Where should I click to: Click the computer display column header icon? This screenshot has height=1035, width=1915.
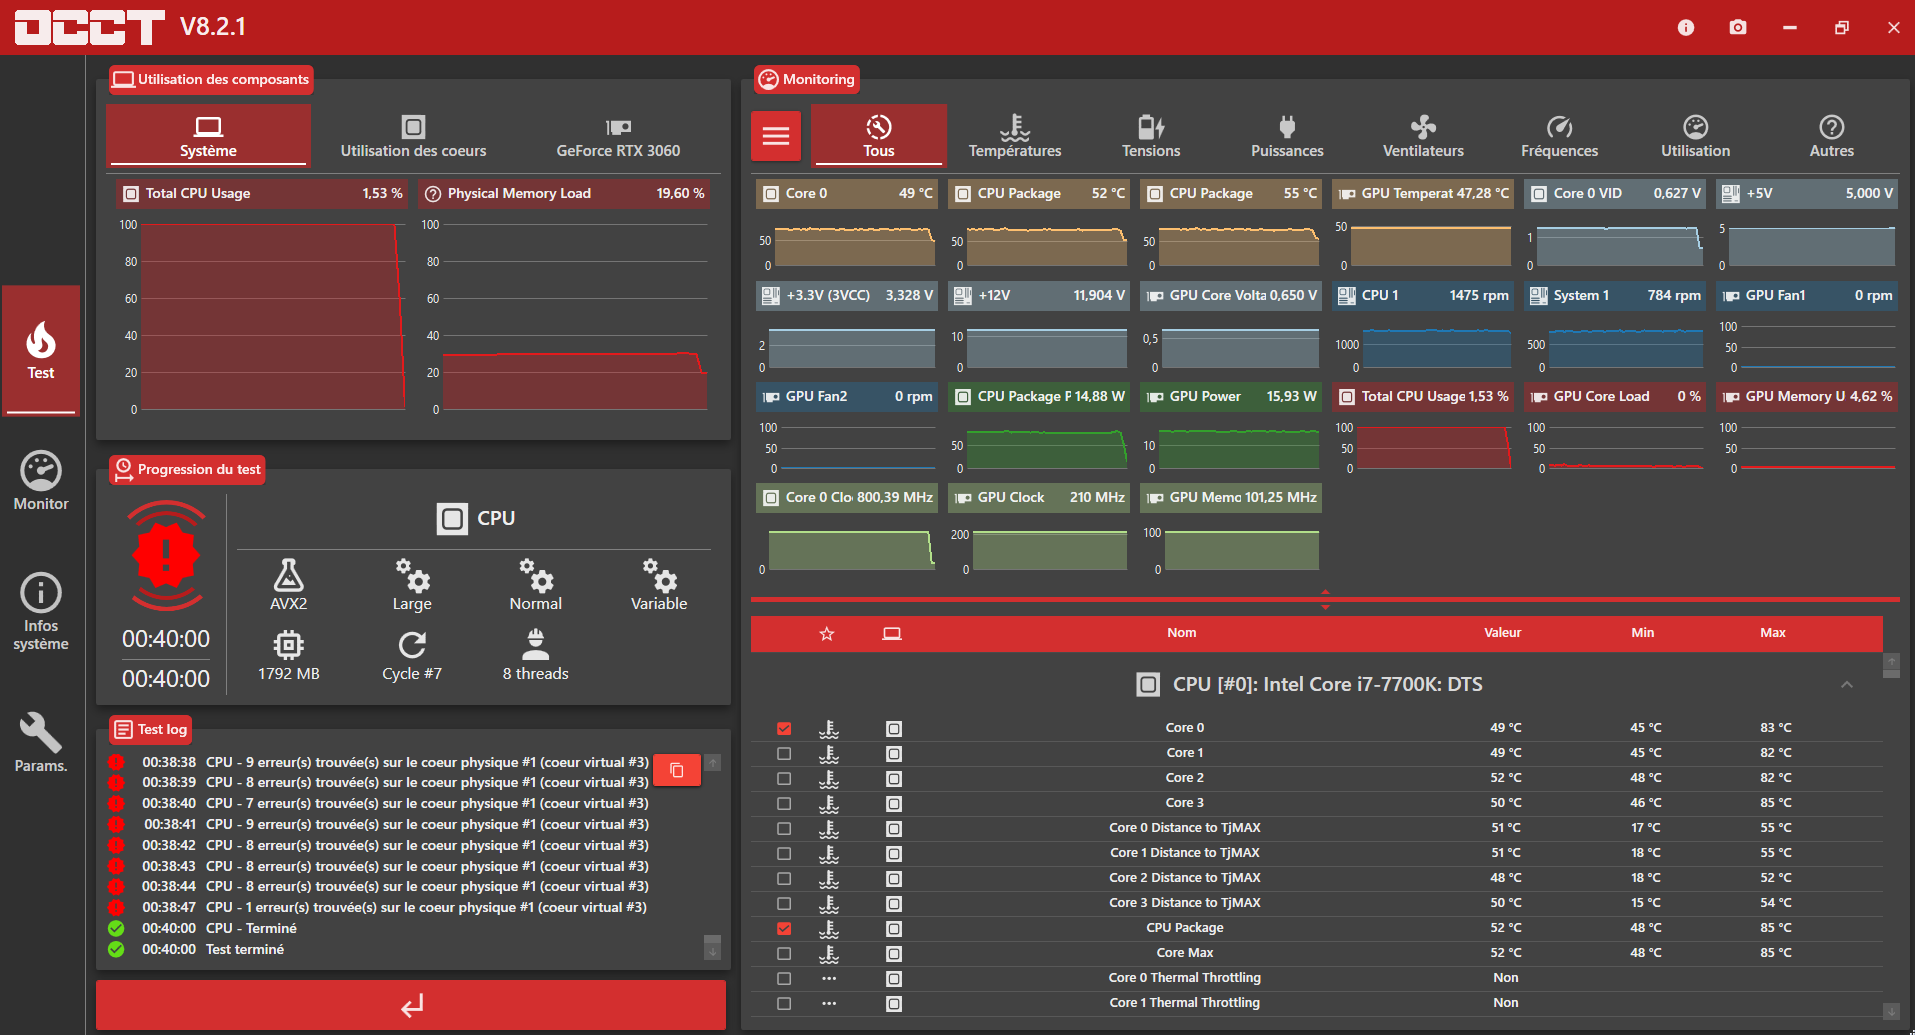coord(892,633)
